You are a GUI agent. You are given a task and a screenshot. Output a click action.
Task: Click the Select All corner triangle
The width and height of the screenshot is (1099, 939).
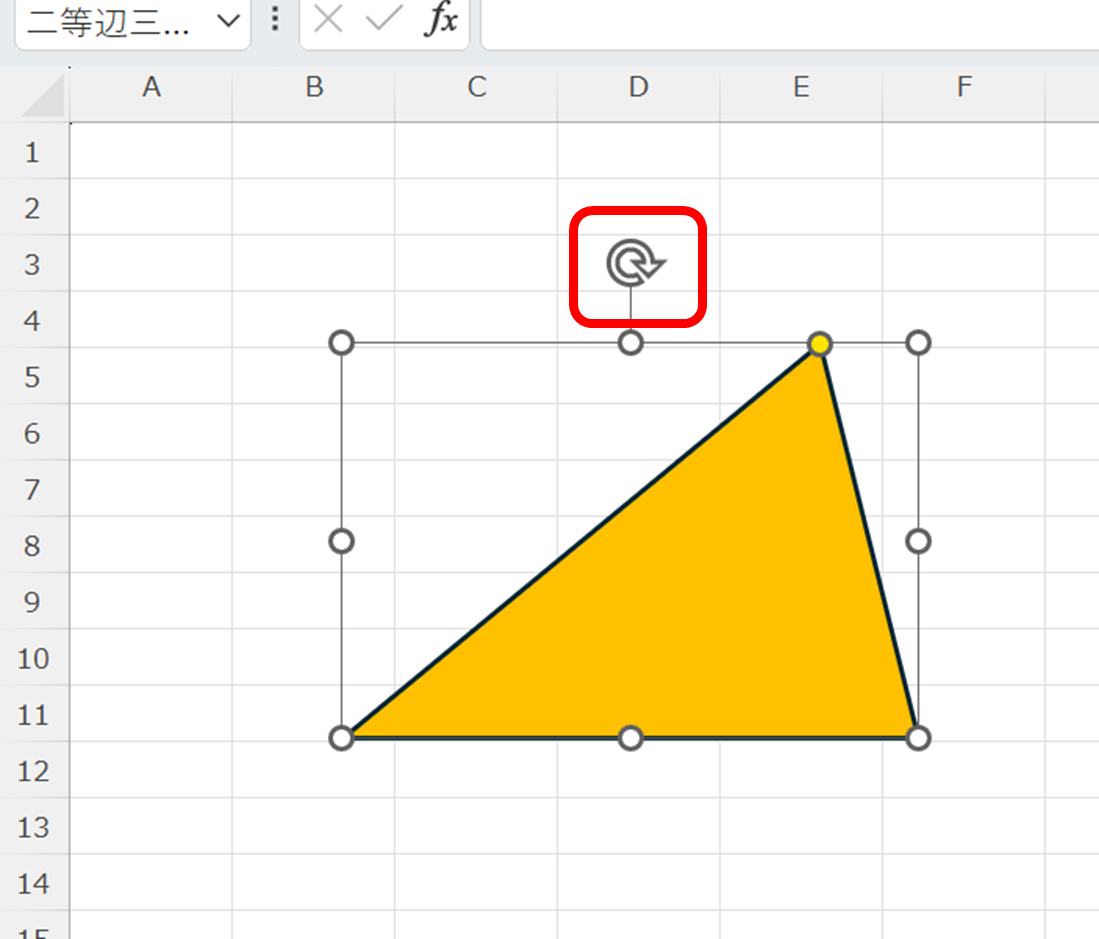42,97
